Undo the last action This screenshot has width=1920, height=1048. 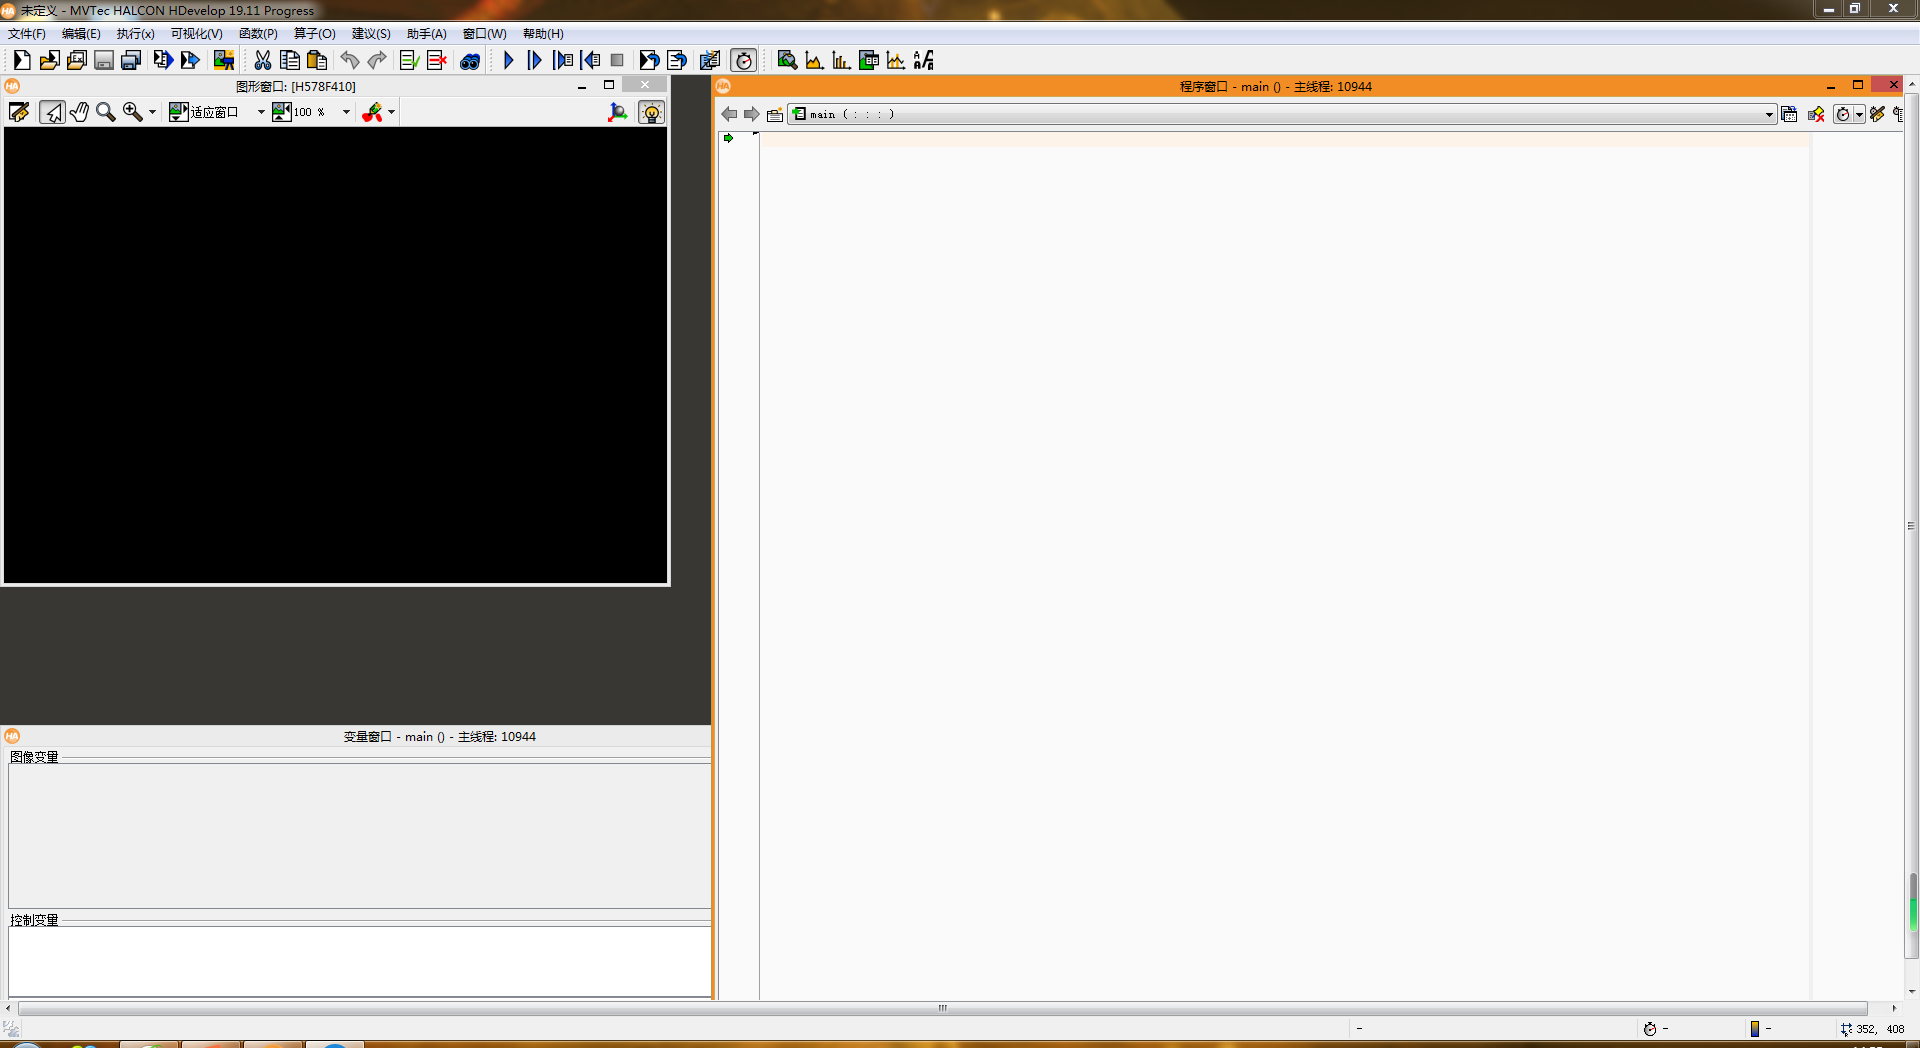tap(349, 60)
